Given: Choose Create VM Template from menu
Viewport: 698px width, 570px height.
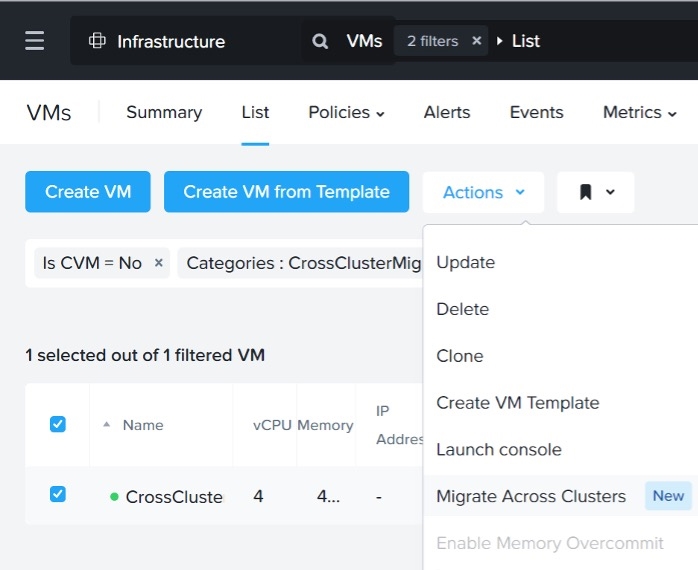Looking at the screenshot, I should coord(517,403).
